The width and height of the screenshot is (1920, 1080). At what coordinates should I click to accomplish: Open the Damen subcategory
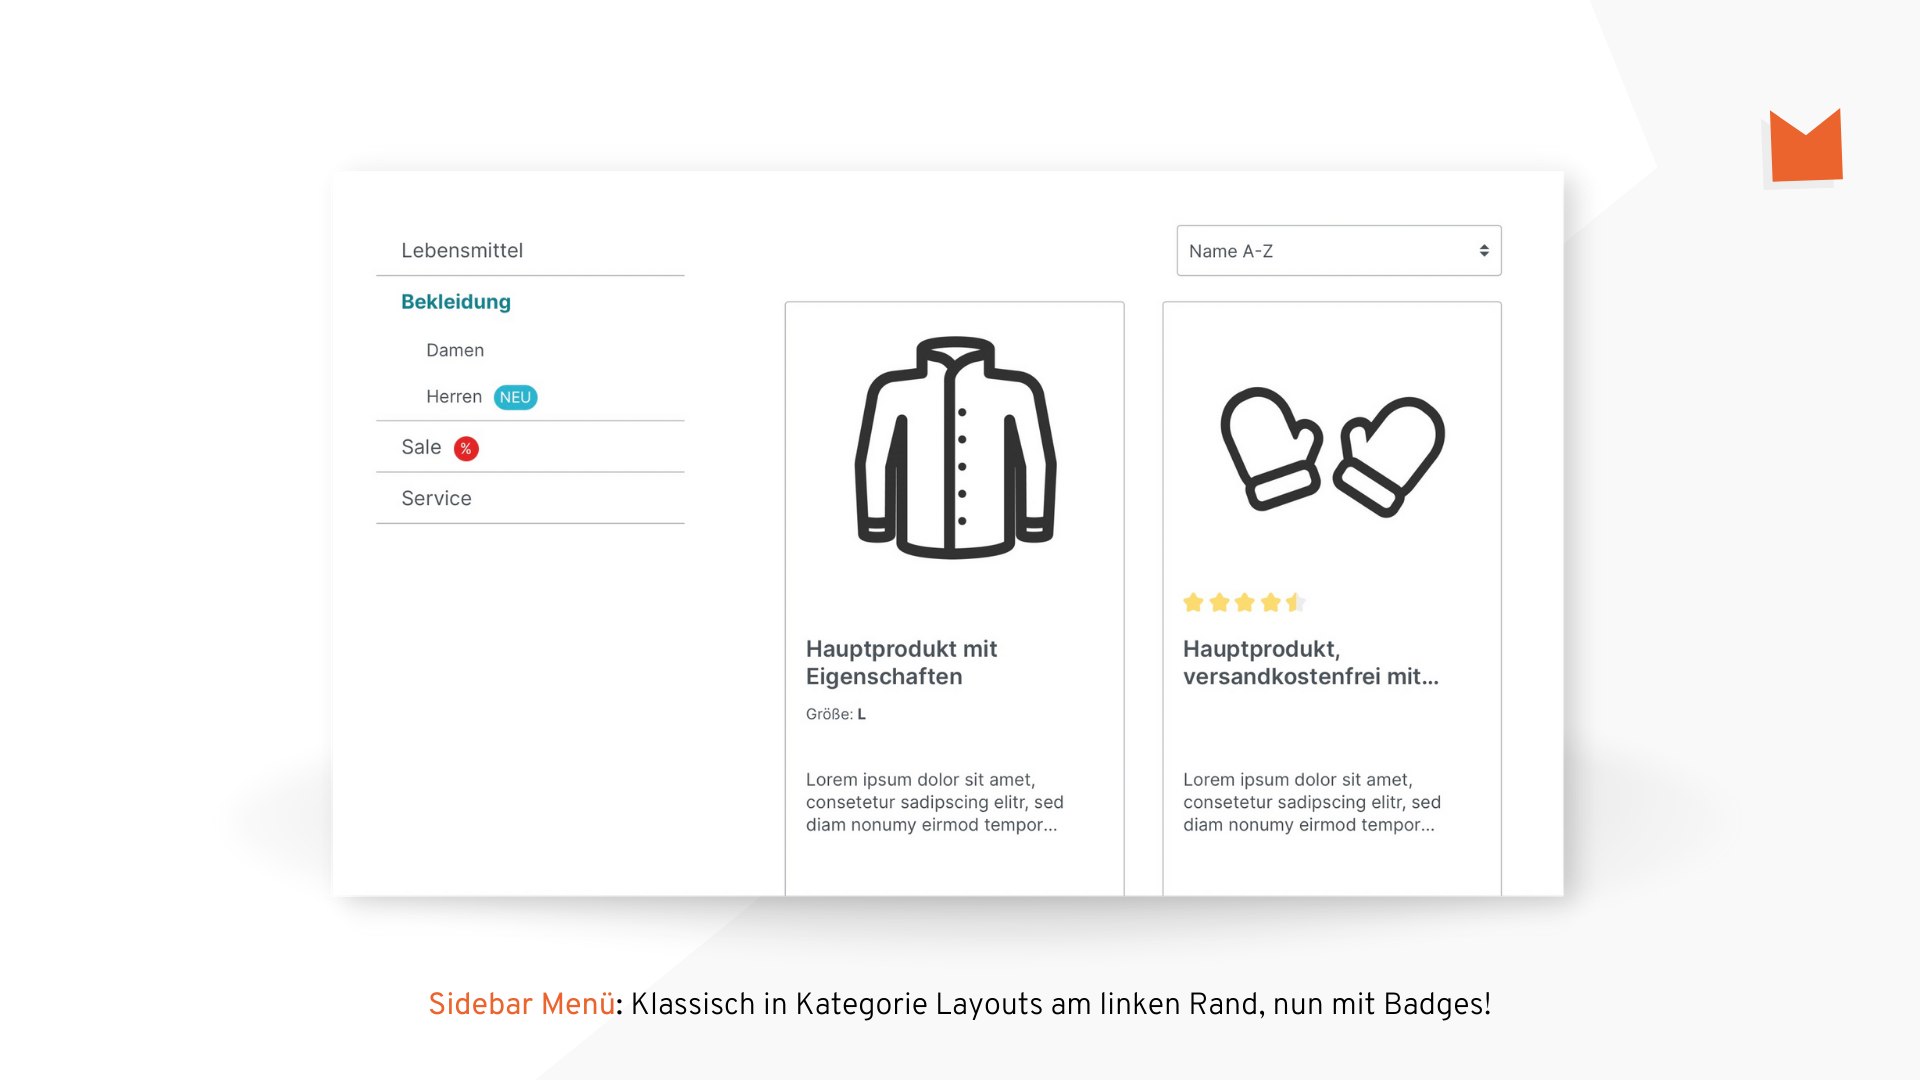coord(455,350)
